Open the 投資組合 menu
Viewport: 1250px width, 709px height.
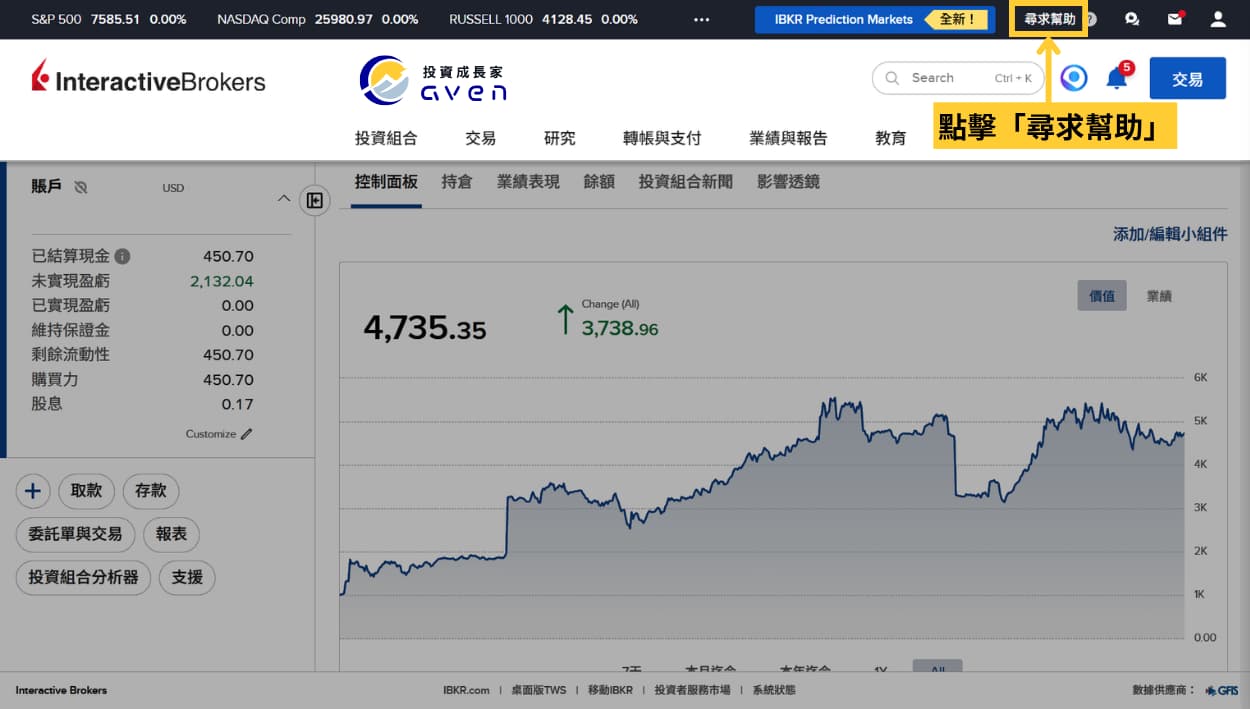tap(386, 138)
